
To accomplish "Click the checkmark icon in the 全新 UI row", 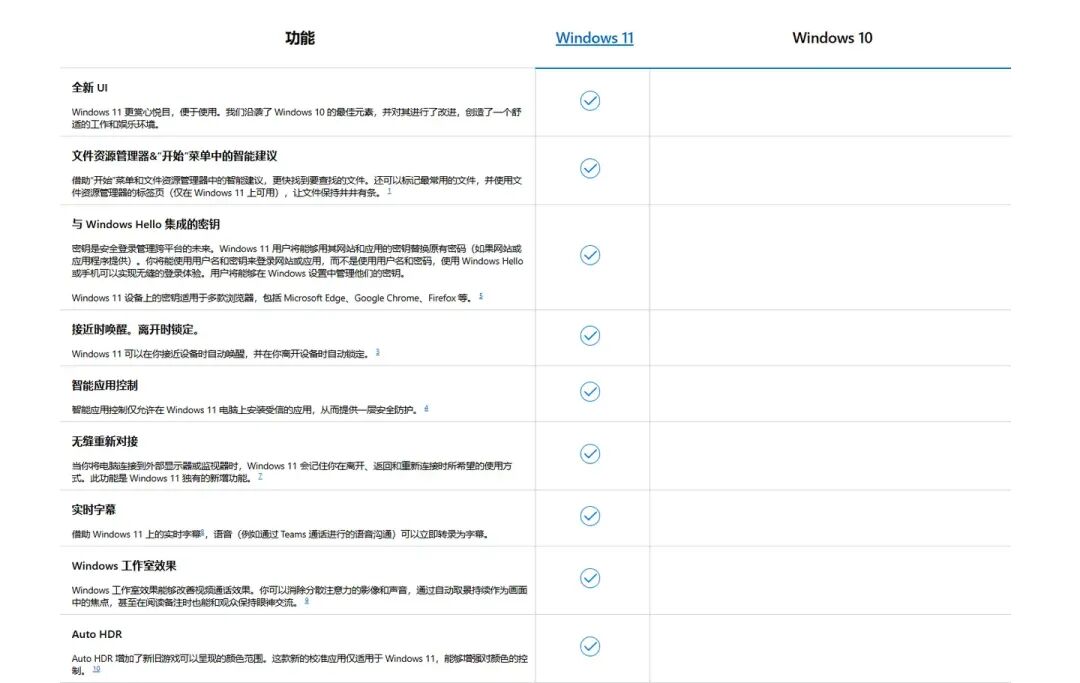I will [x=590, y=101].
